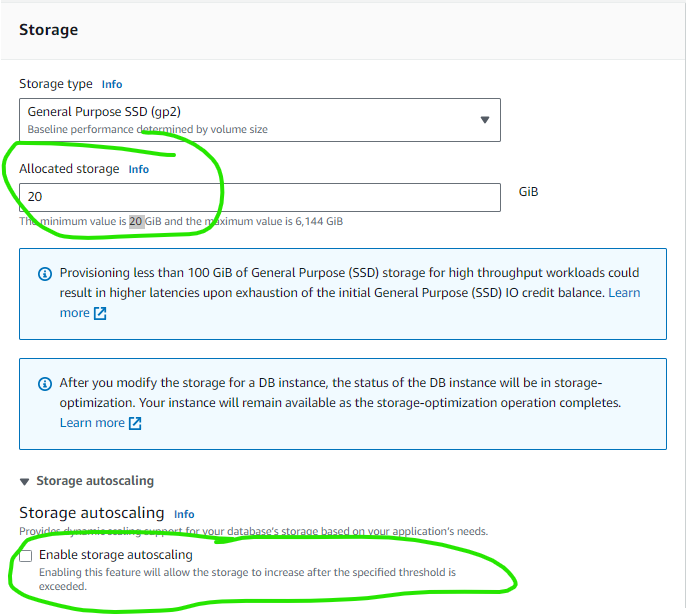The height and width of the screenshot is (614, 686).
Task: Open Info link next to Storage autoscaling
Action: tap(184, 514)
